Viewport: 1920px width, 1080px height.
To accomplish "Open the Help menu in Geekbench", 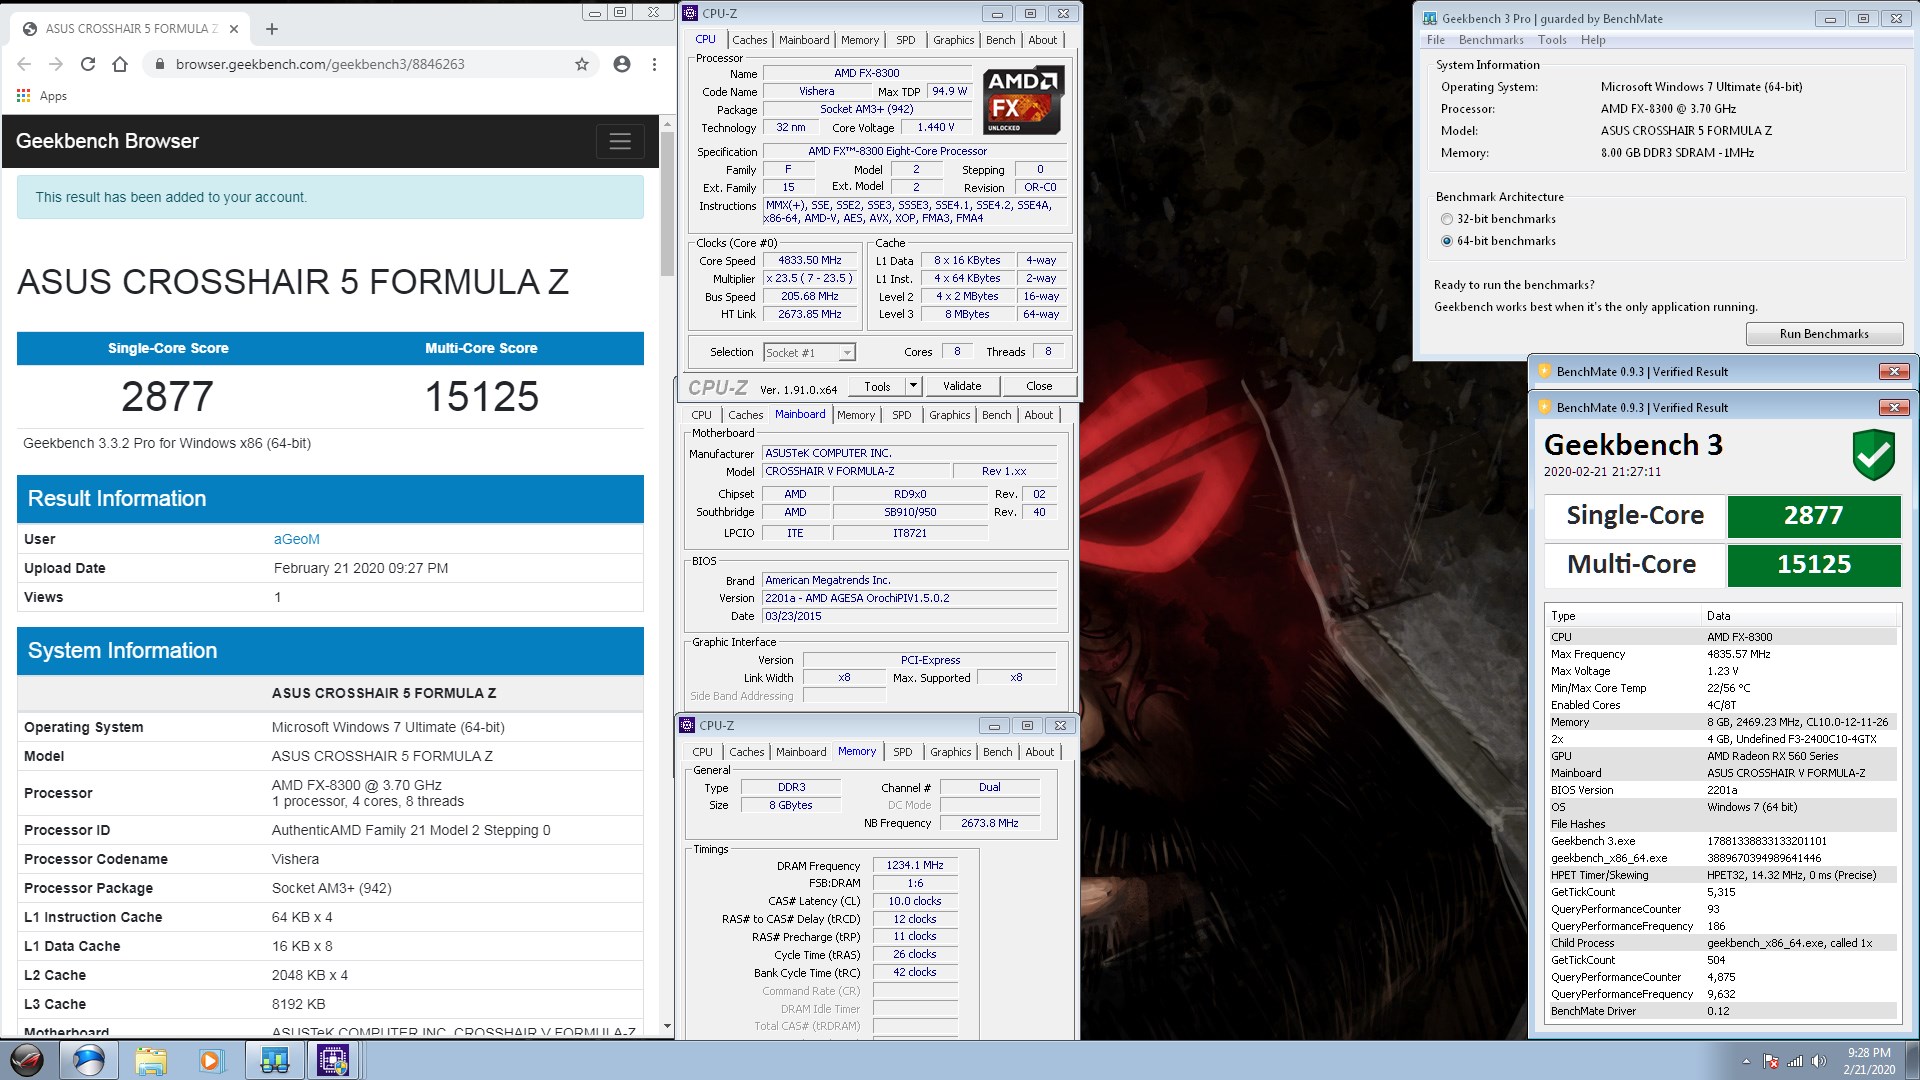I will [1593, 40].
